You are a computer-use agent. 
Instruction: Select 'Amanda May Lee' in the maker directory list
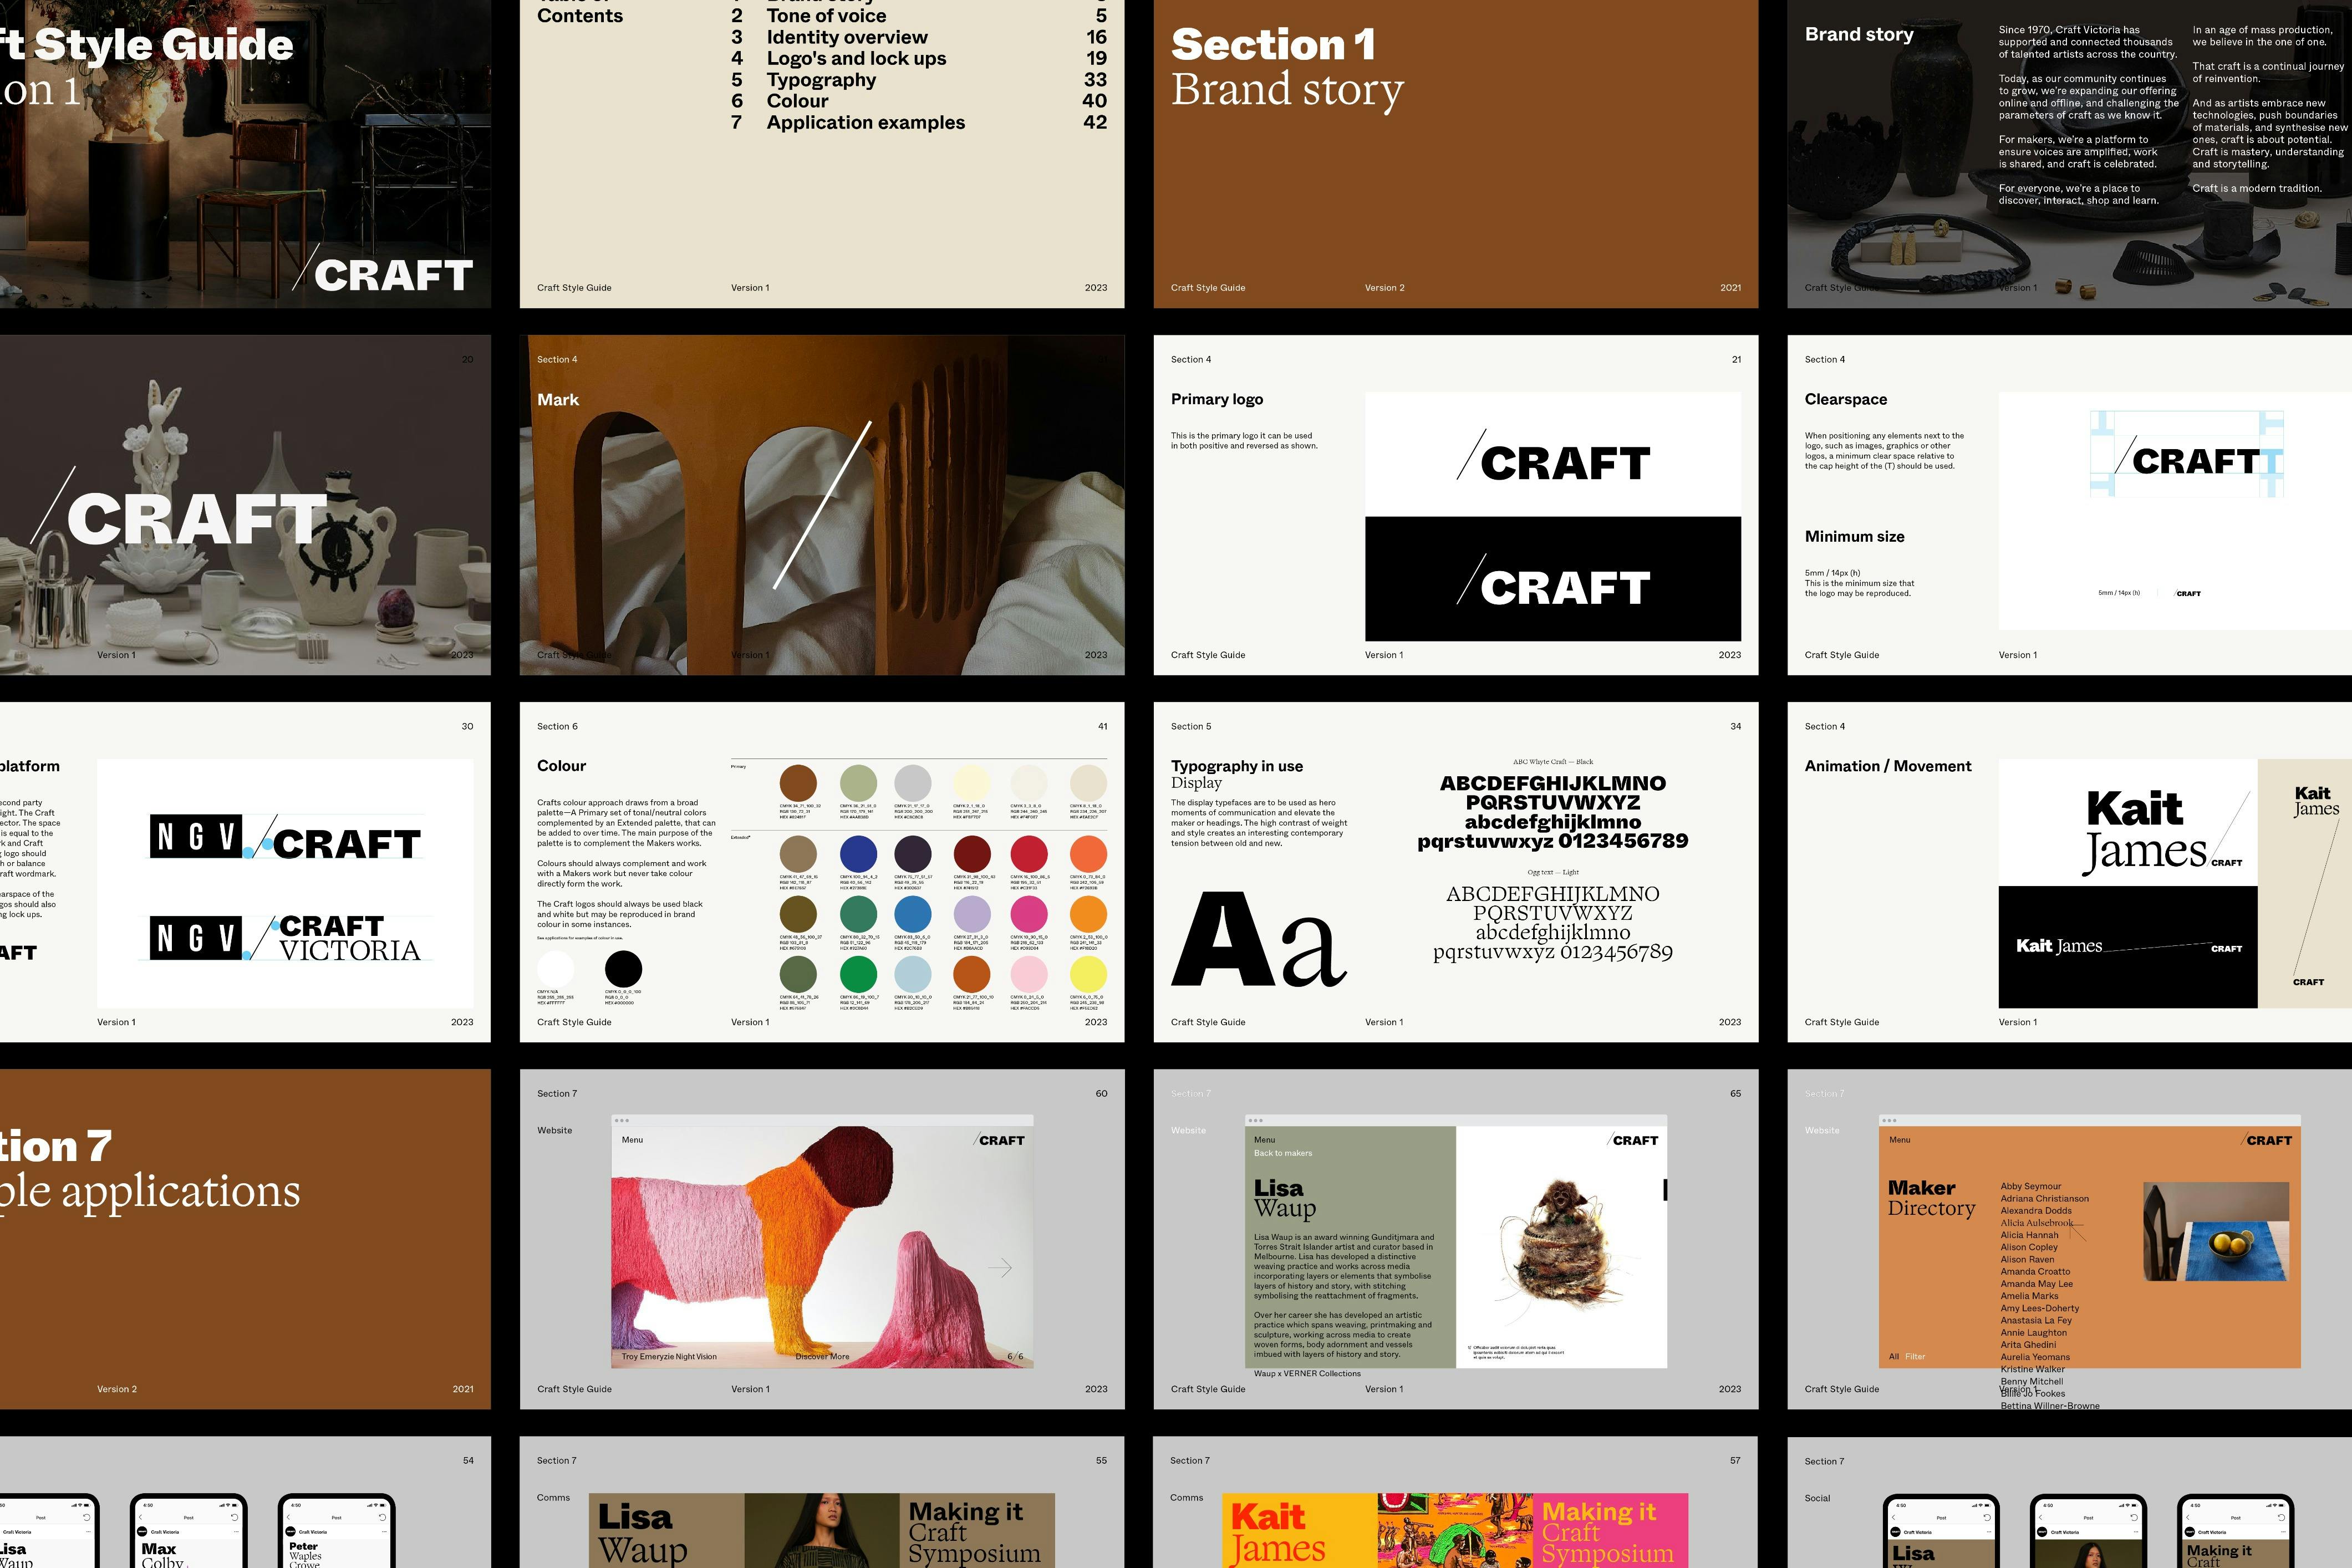pyautogui.click(x=2036, y=1284)
